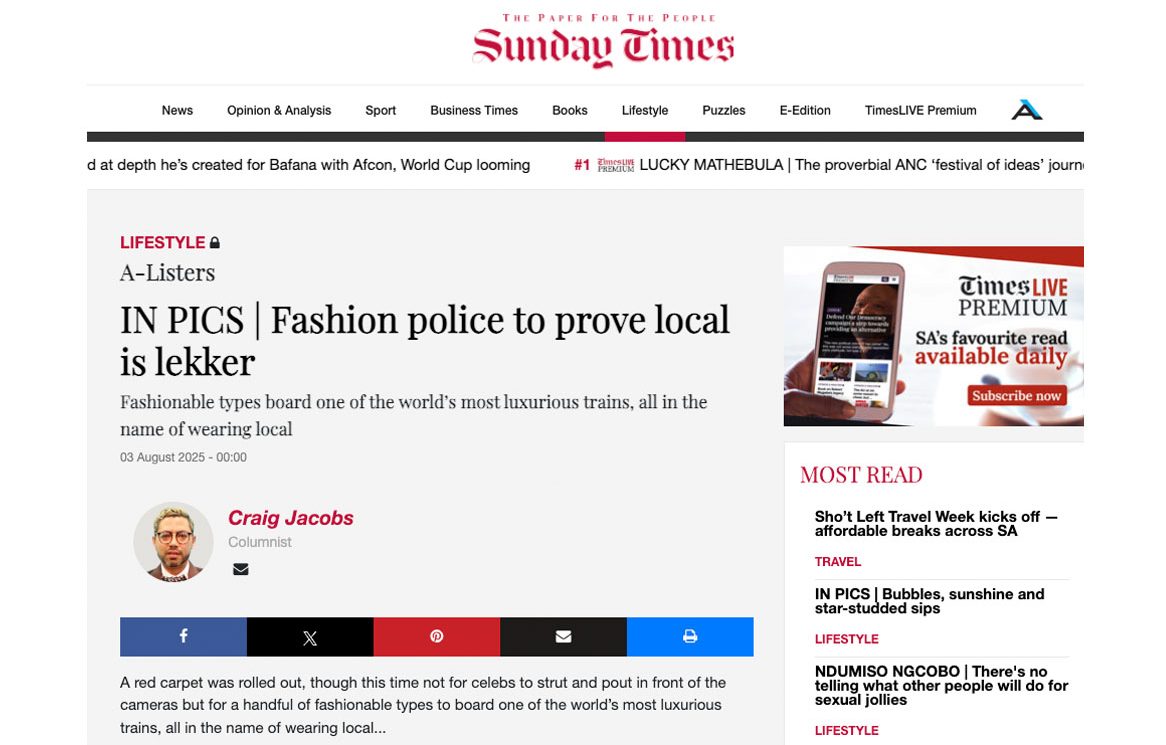1166x745 pixels.
Task: Share article on Facebook
Action: [x=183, y=637]
